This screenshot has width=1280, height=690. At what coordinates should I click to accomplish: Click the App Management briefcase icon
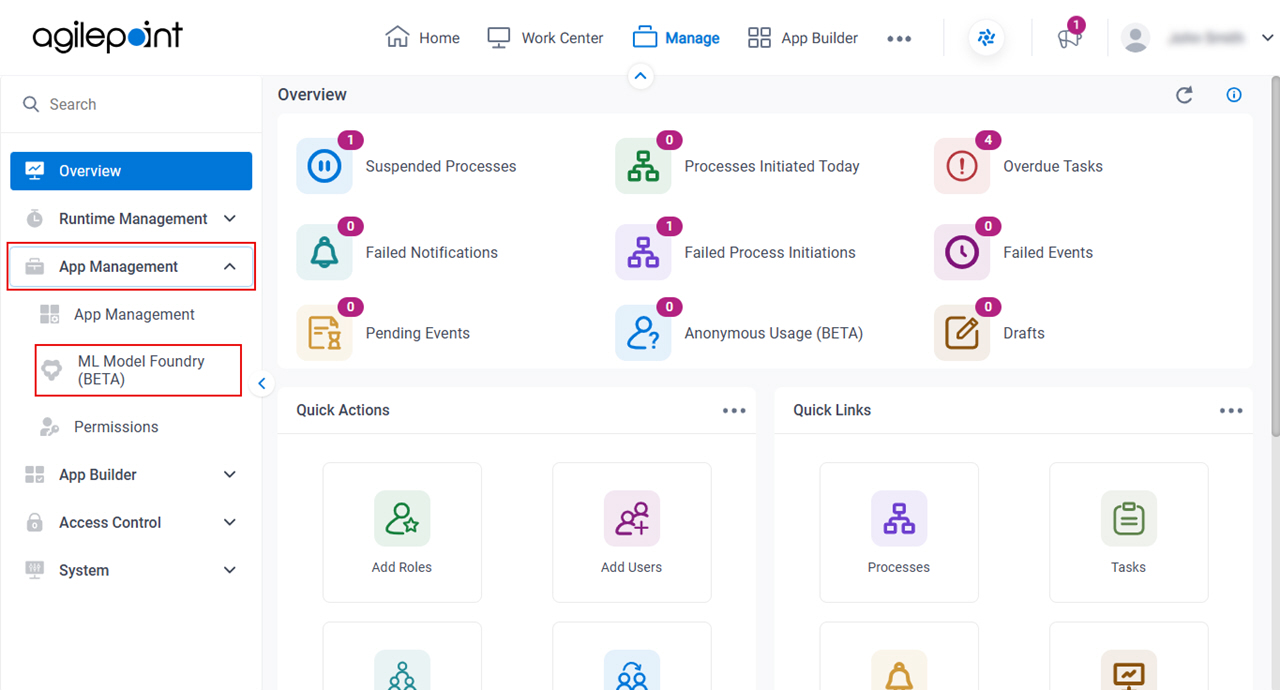[x=35, y=267]
